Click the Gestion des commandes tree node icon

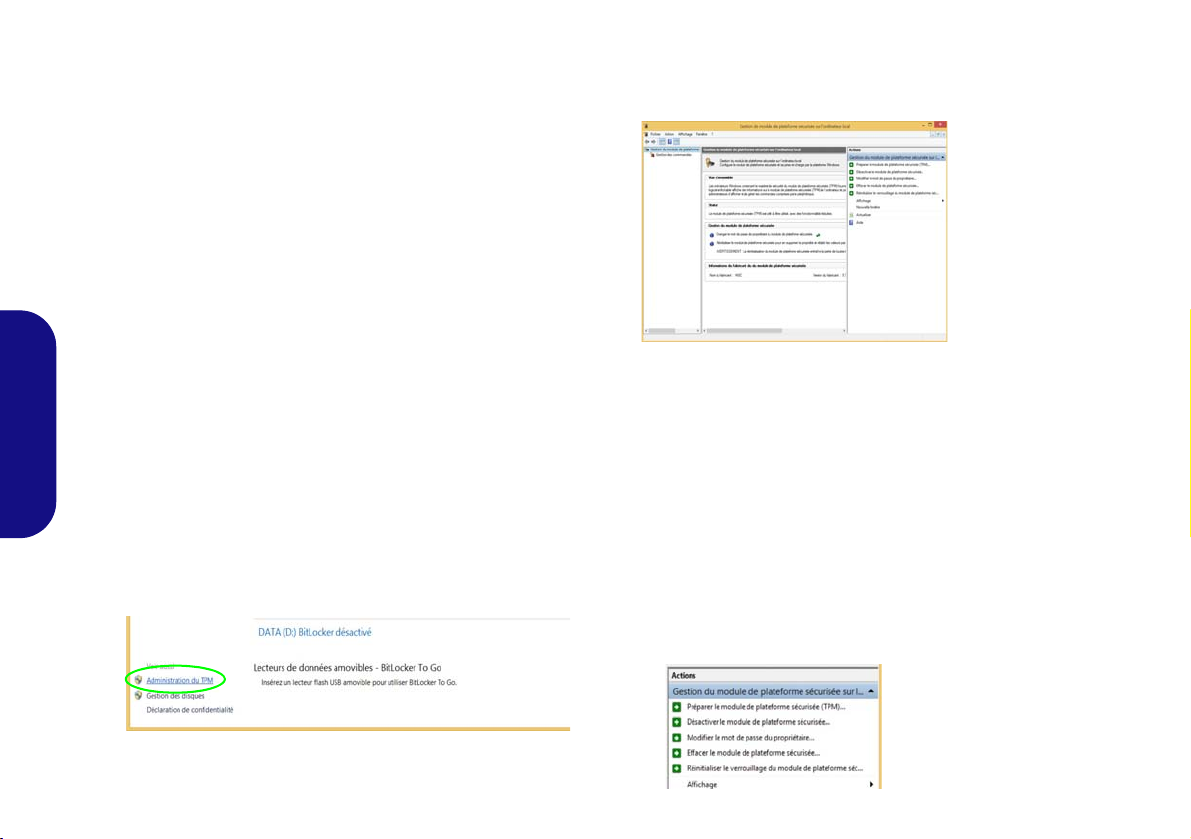[x=652, y=155]
